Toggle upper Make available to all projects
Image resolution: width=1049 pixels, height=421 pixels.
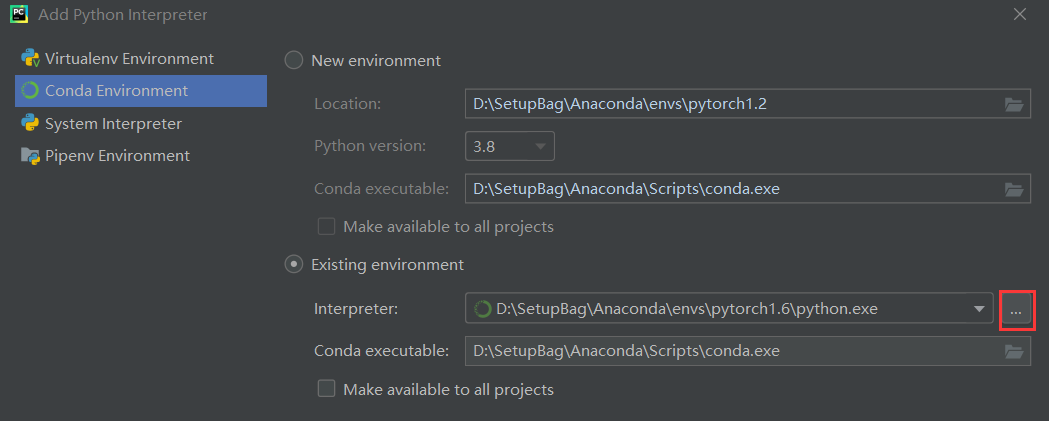pos(326,227)
